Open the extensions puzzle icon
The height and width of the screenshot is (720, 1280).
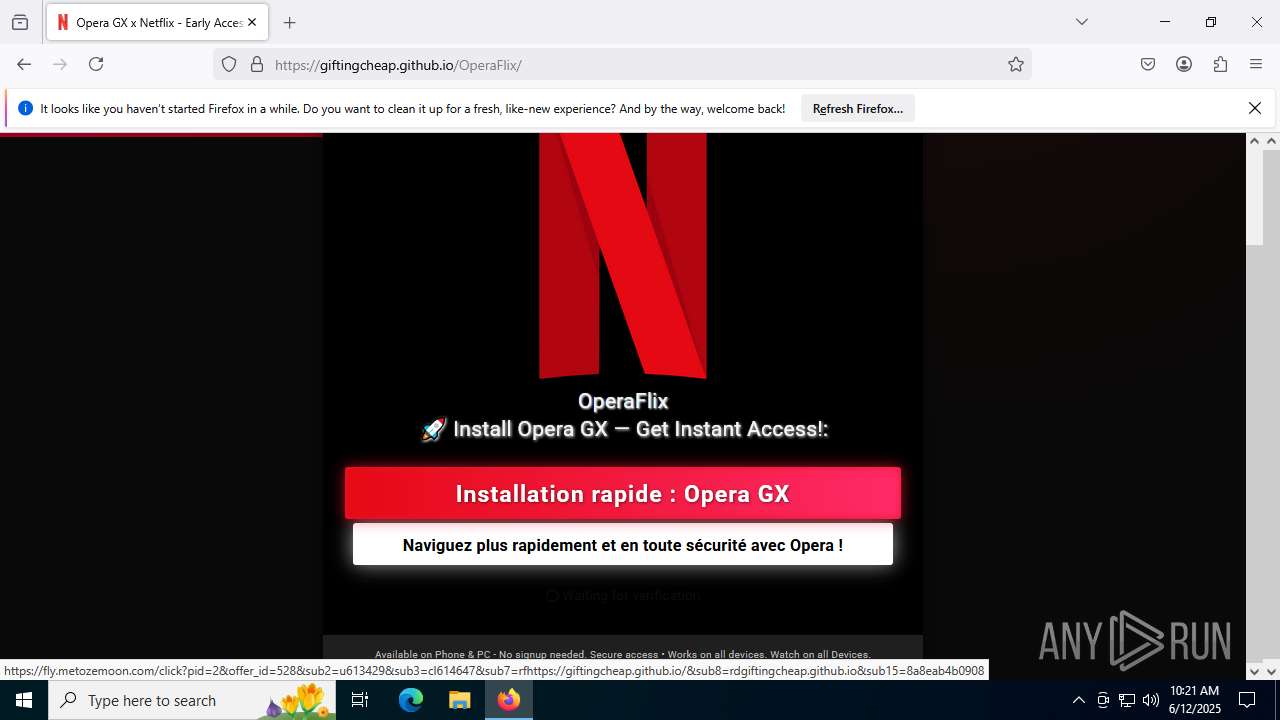(x=1220, y=64)
